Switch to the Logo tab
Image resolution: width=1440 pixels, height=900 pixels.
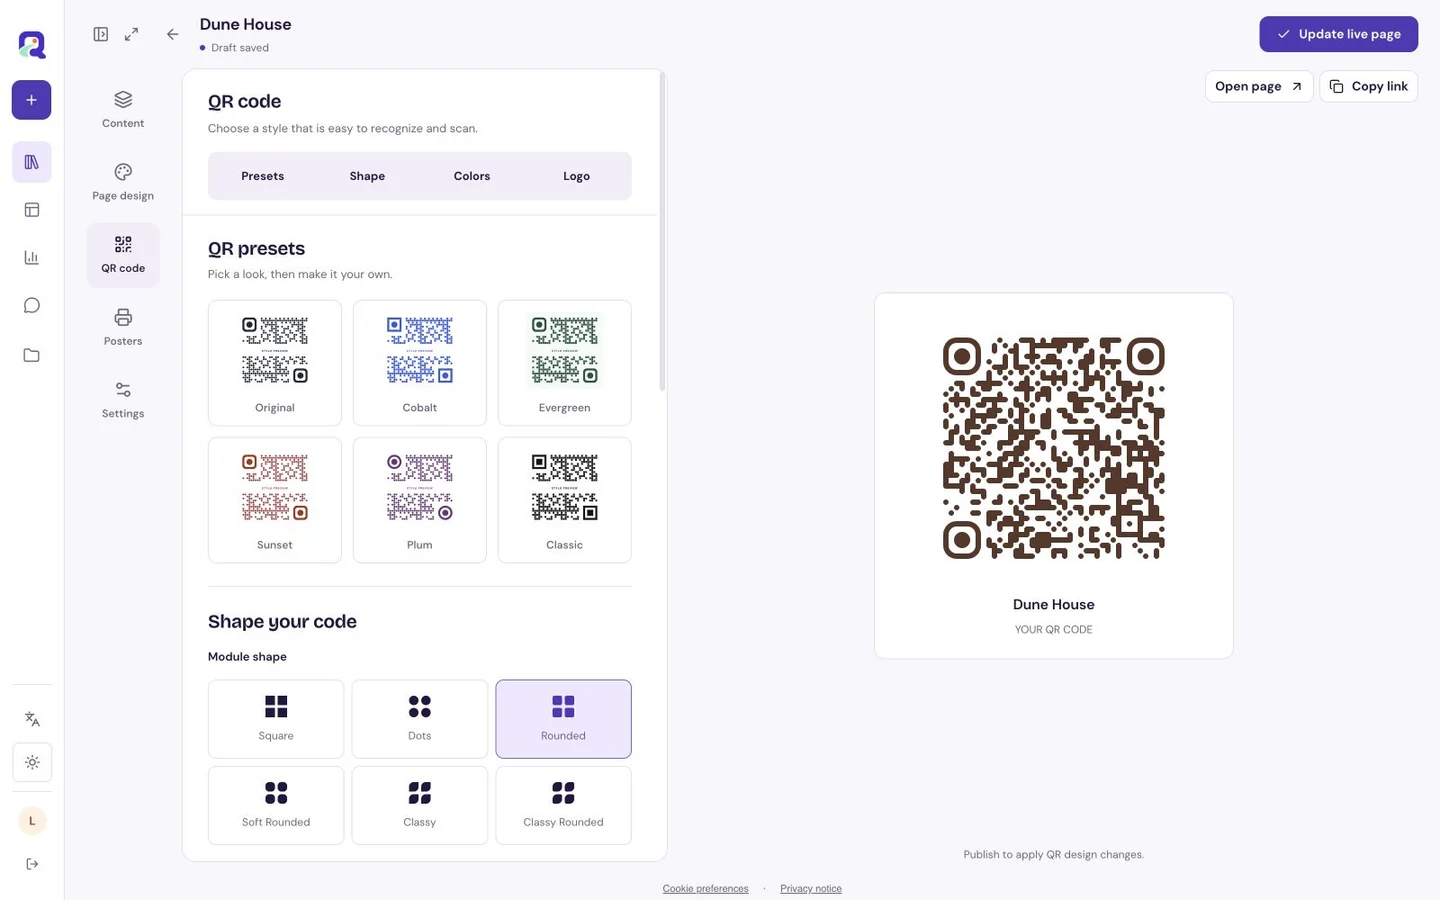click(576, 176)
